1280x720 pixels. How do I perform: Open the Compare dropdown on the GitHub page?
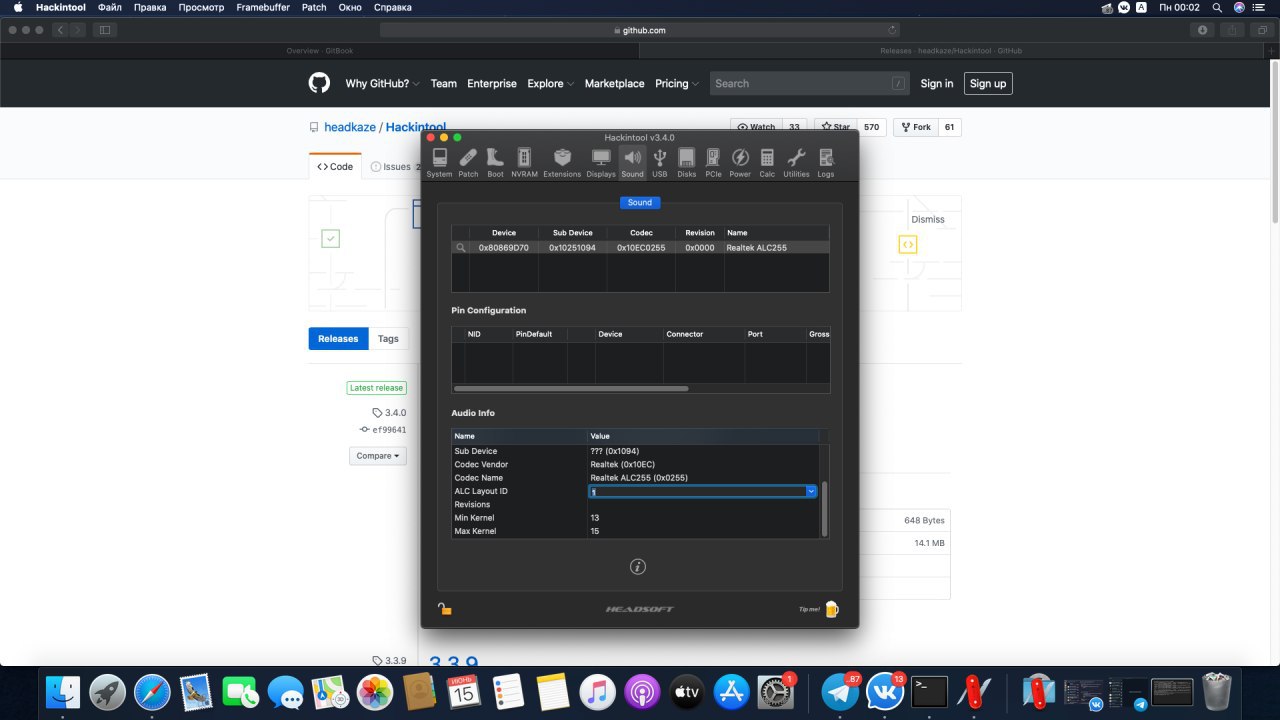(x=378, y=456)
